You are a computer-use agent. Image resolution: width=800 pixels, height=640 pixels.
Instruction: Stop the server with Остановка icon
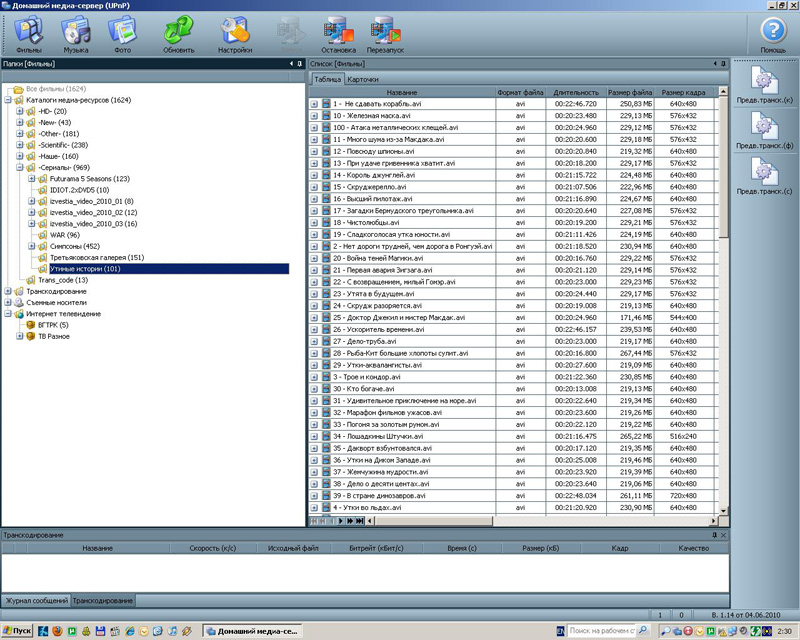[x=338, y=34]
